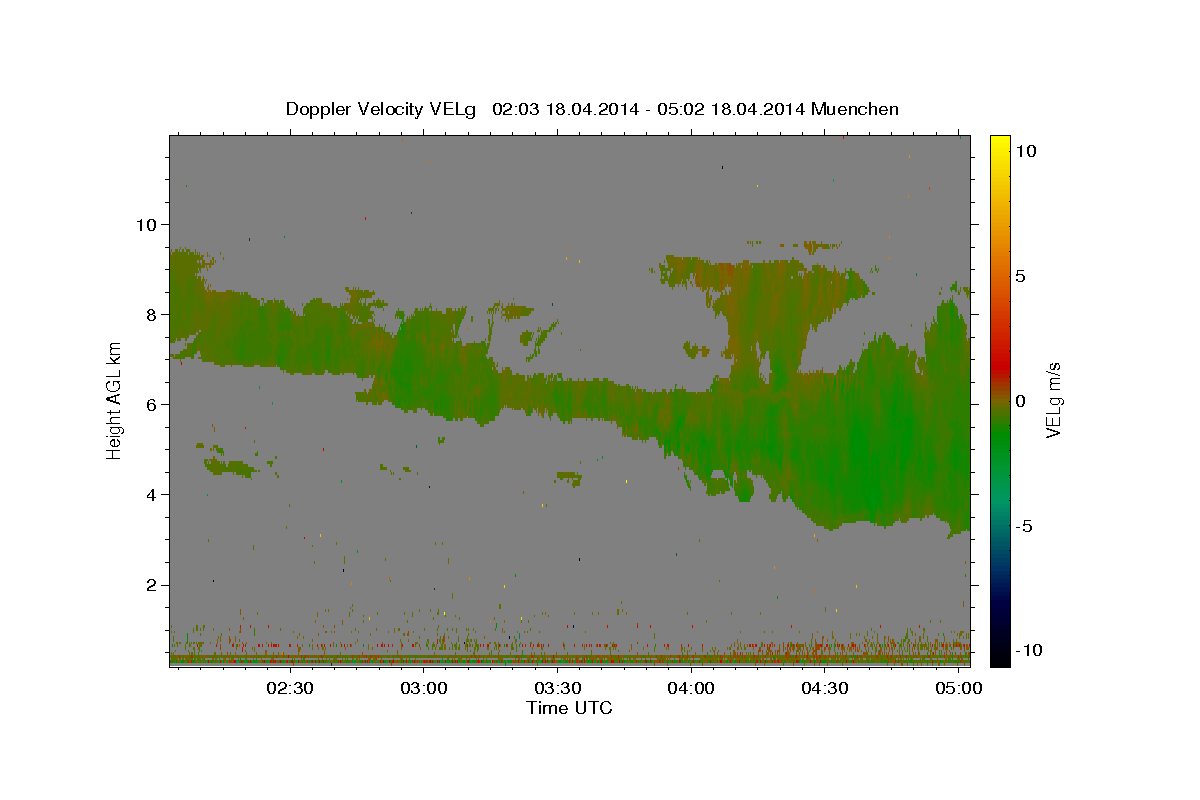Screen dimensions: 1200x800
Task: Click the 04:30 time tick label
Action: tap(825, 688)
